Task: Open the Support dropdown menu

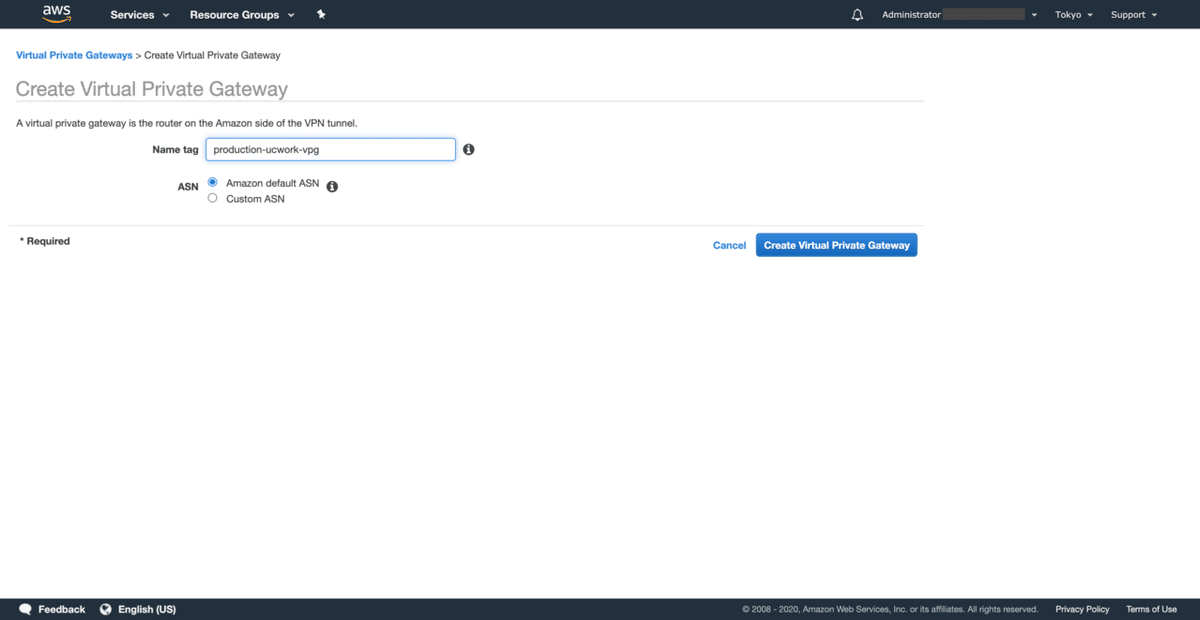Action: 1133,15
